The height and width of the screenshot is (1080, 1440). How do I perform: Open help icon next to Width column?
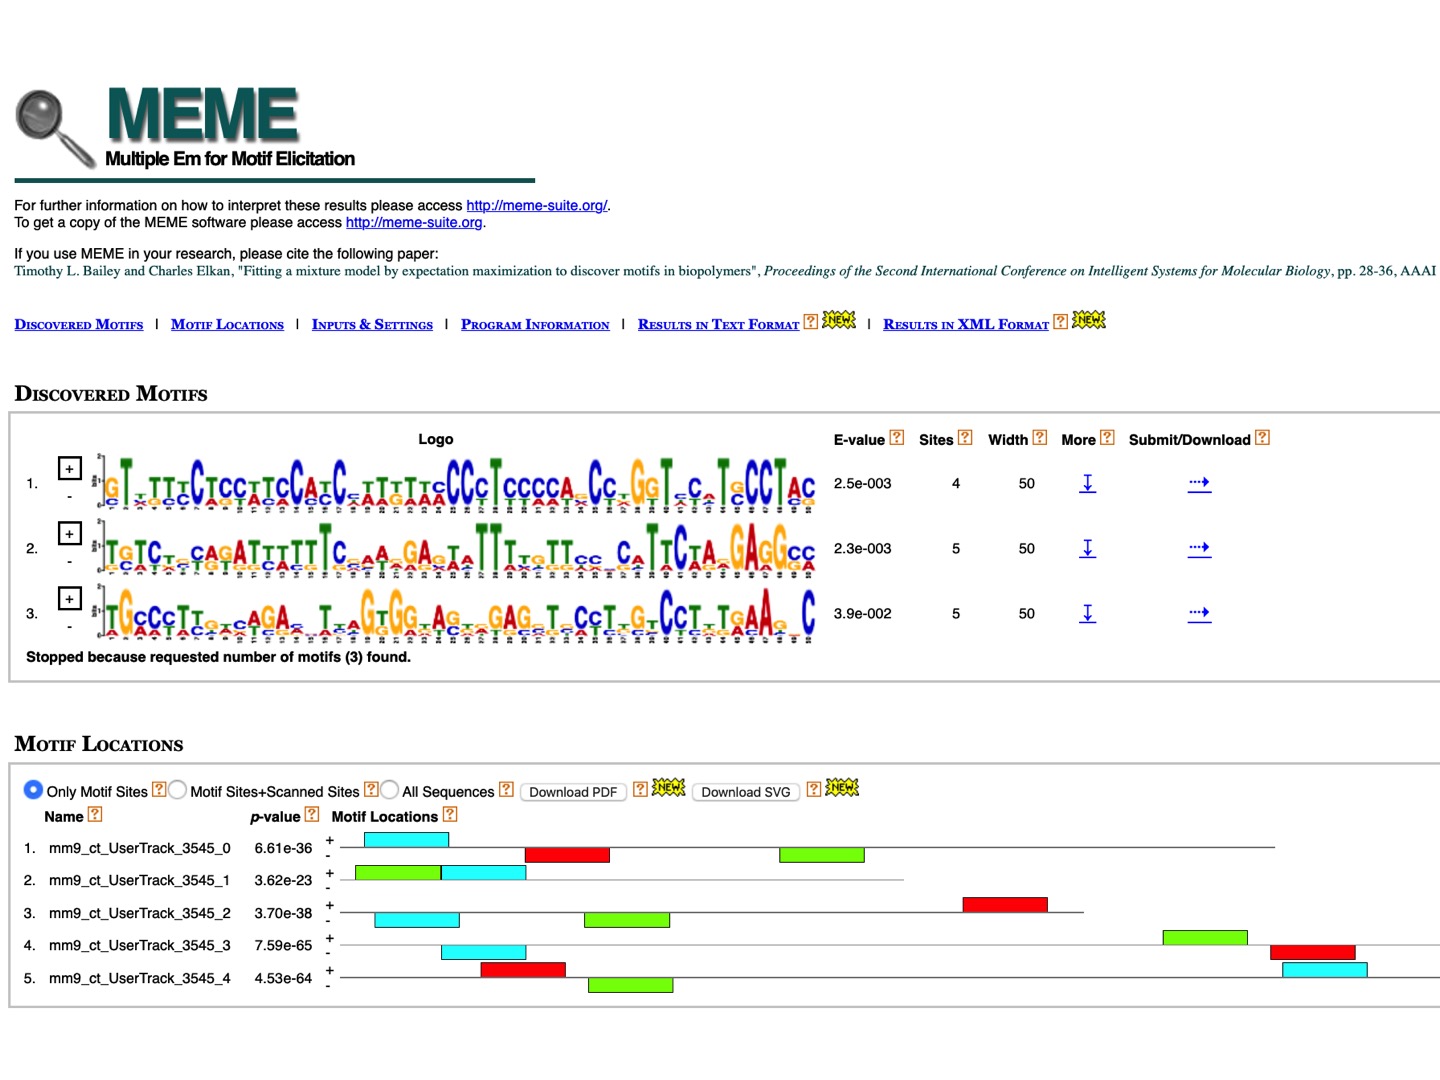1040,438
